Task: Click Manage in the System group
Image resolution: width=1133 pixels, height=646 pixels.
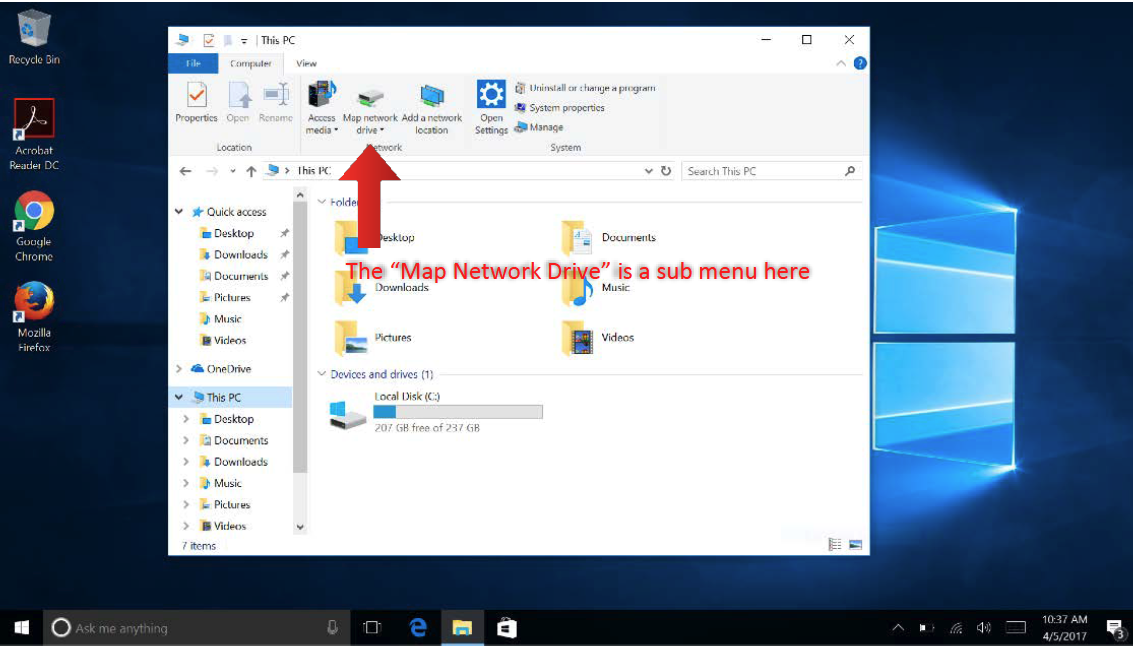Action: [x=539, y=127]
